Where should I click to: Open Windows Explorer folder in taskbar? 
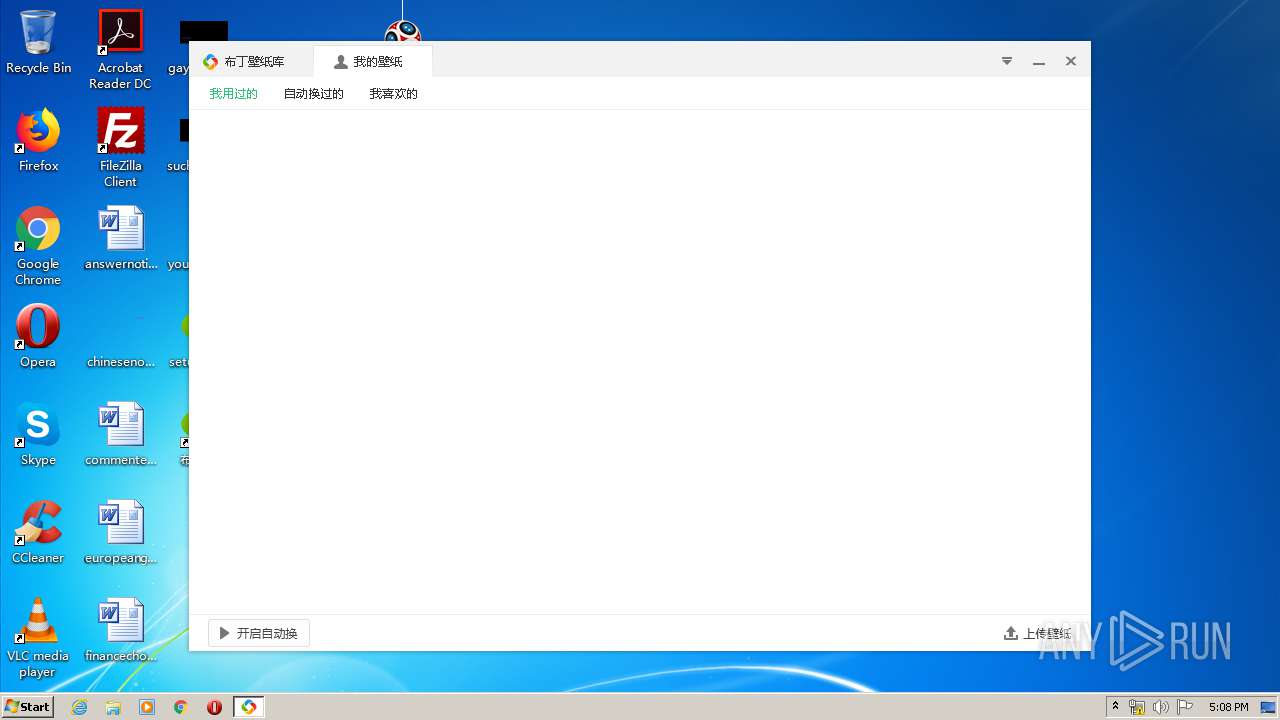[113, 707]
